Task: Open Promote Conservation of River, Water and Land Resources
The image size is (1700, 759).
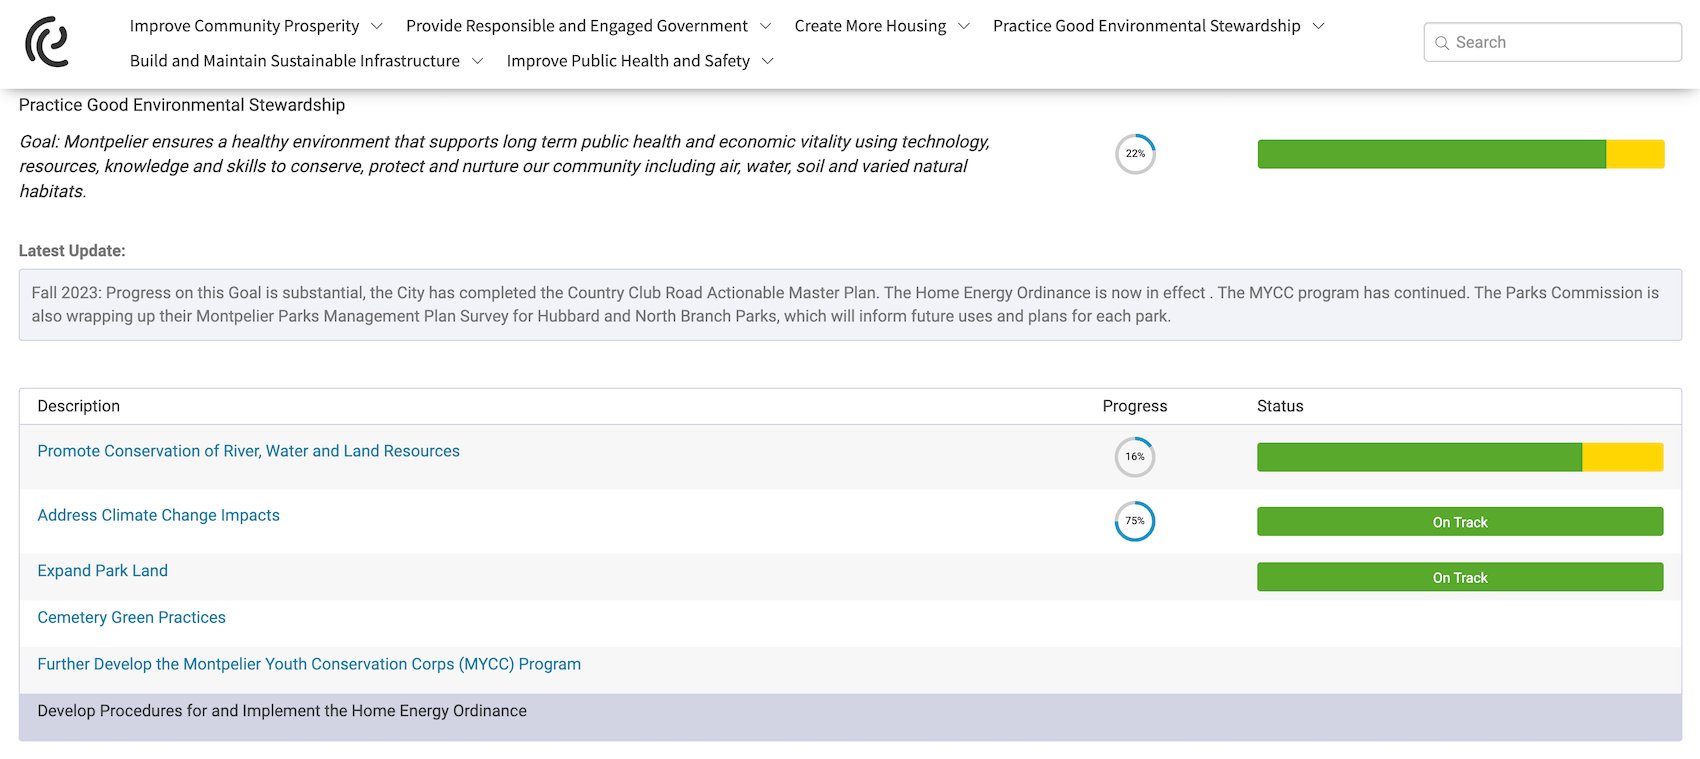Action: [x=248, y=451]
